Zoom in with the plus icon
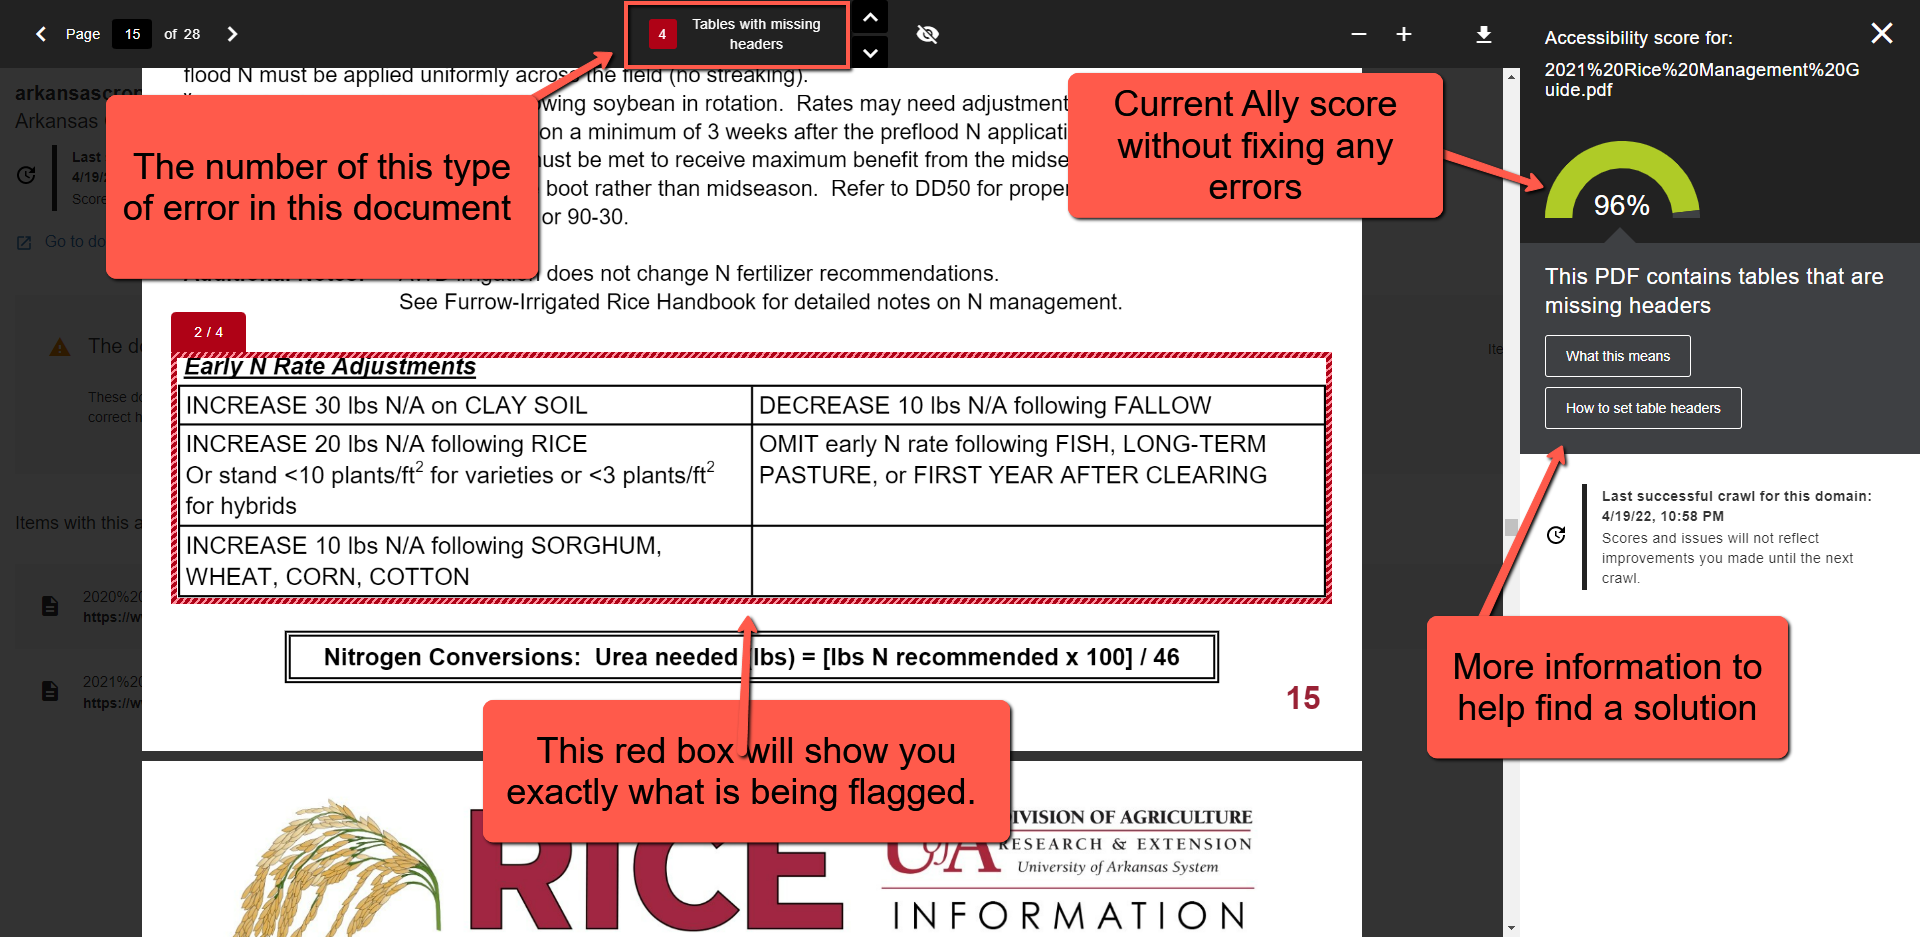 (x=1404, y=34)
